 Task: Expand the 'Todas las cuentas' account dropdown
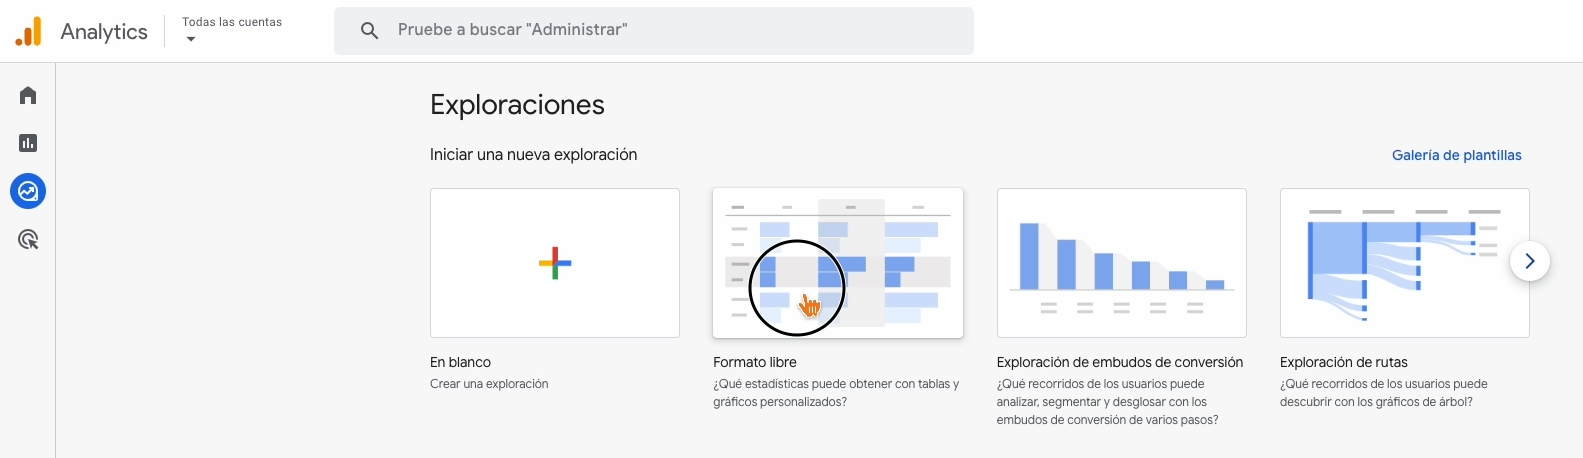pyautogui.click(x=232, y=22)
